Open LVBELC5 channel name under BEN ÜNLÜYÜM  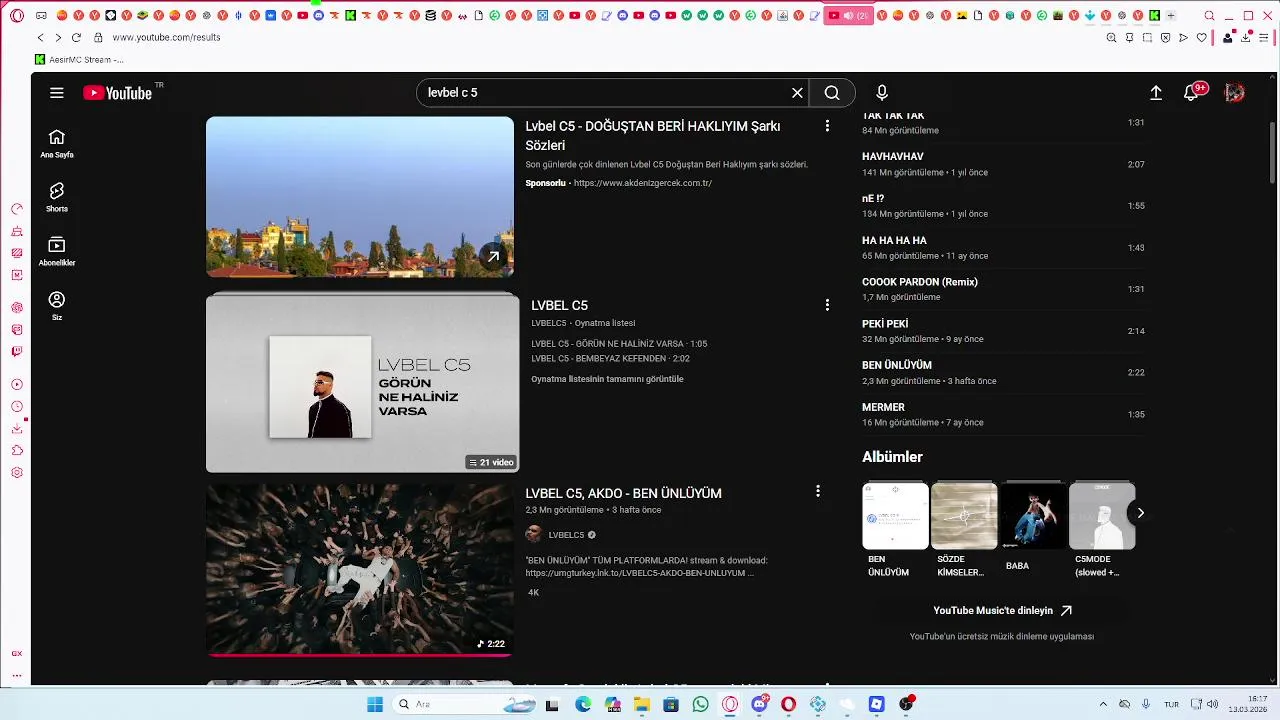pos(566,535)
